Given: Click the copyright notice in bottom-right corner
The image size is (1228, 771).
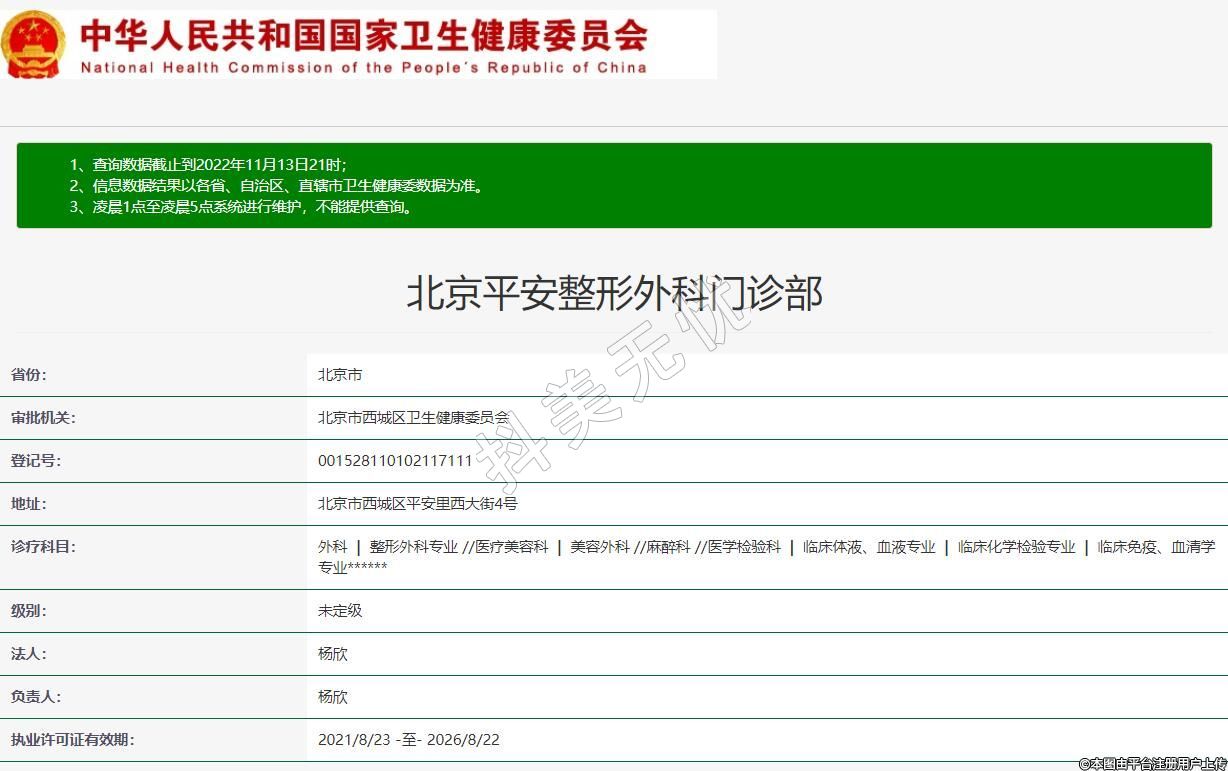Looking at the screenshot, I should [1152, 763].
